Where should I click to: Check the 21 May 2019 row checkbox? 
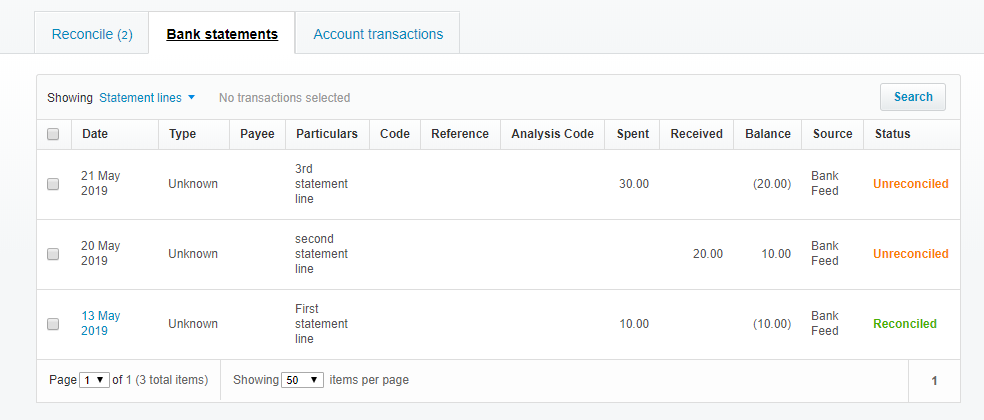coord(53,184)
